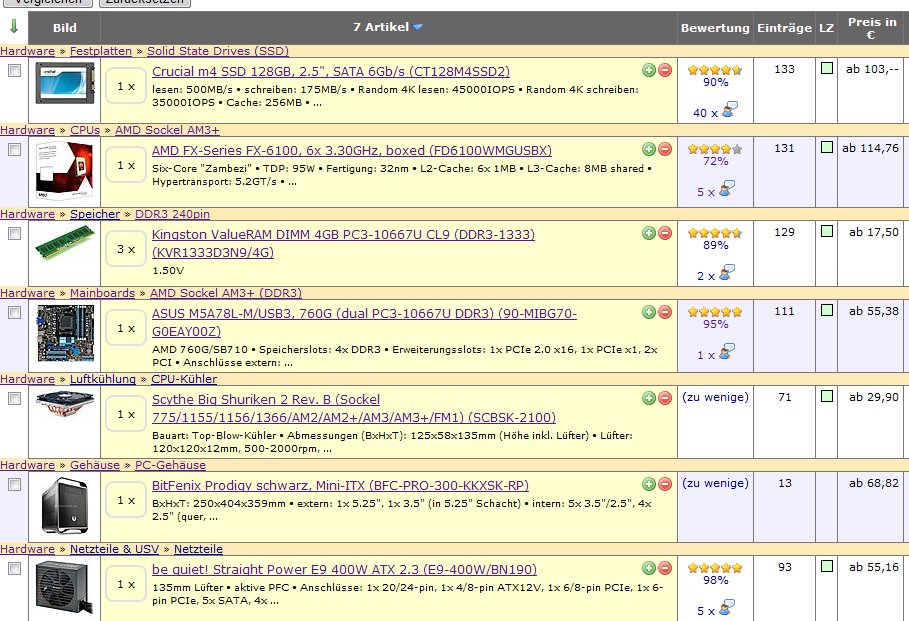Go to PC-Gehäuse category

[170, 465]
